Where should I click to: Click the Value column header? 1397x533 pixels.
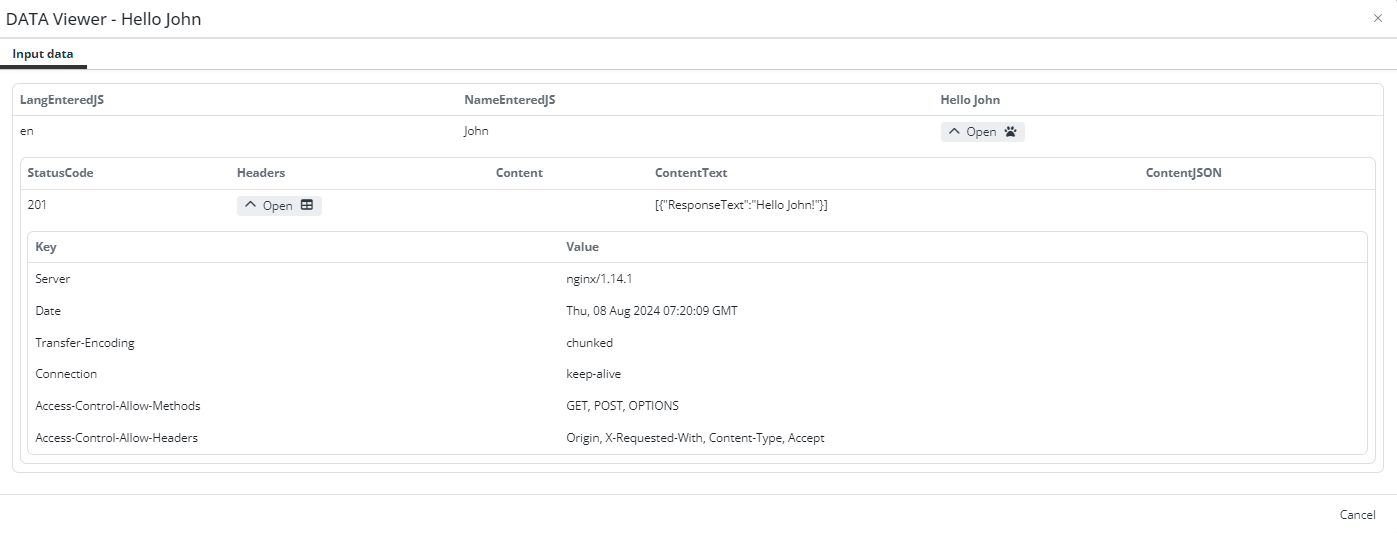pyautogui.click(x=582, y=247)
